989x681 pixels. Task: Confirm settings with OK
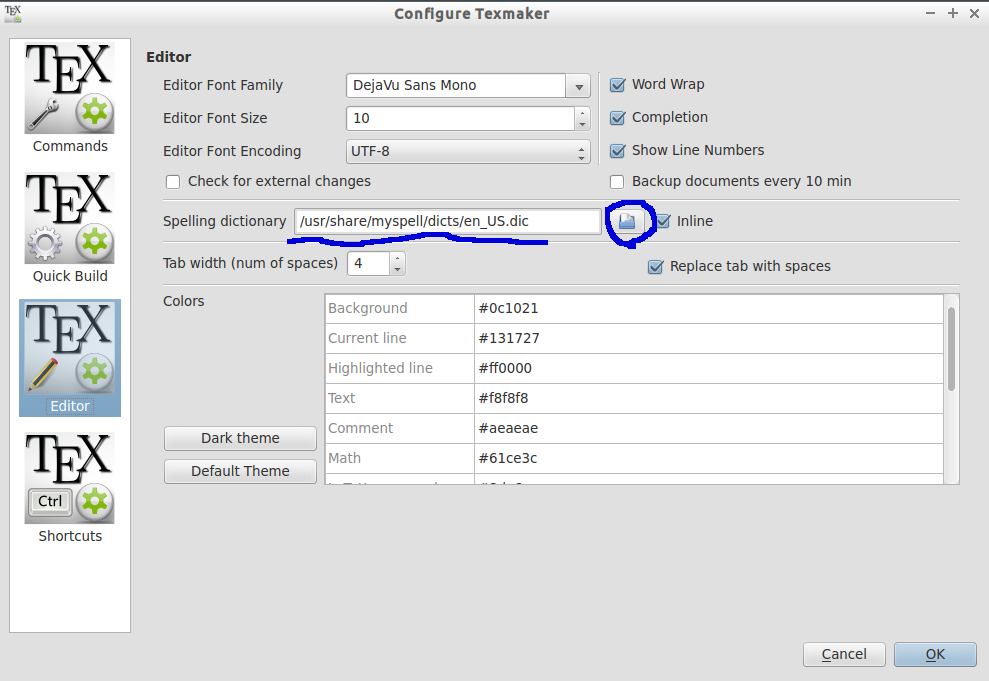pos(935,655)
